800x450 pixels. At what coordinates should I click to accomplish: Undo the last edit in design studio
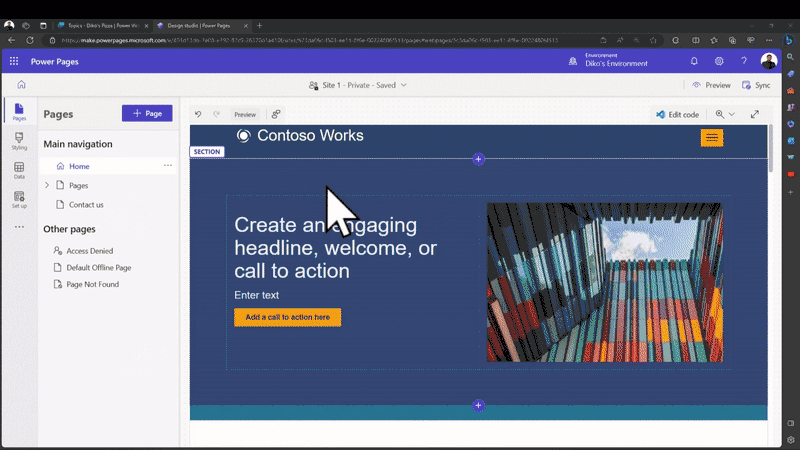198,114
